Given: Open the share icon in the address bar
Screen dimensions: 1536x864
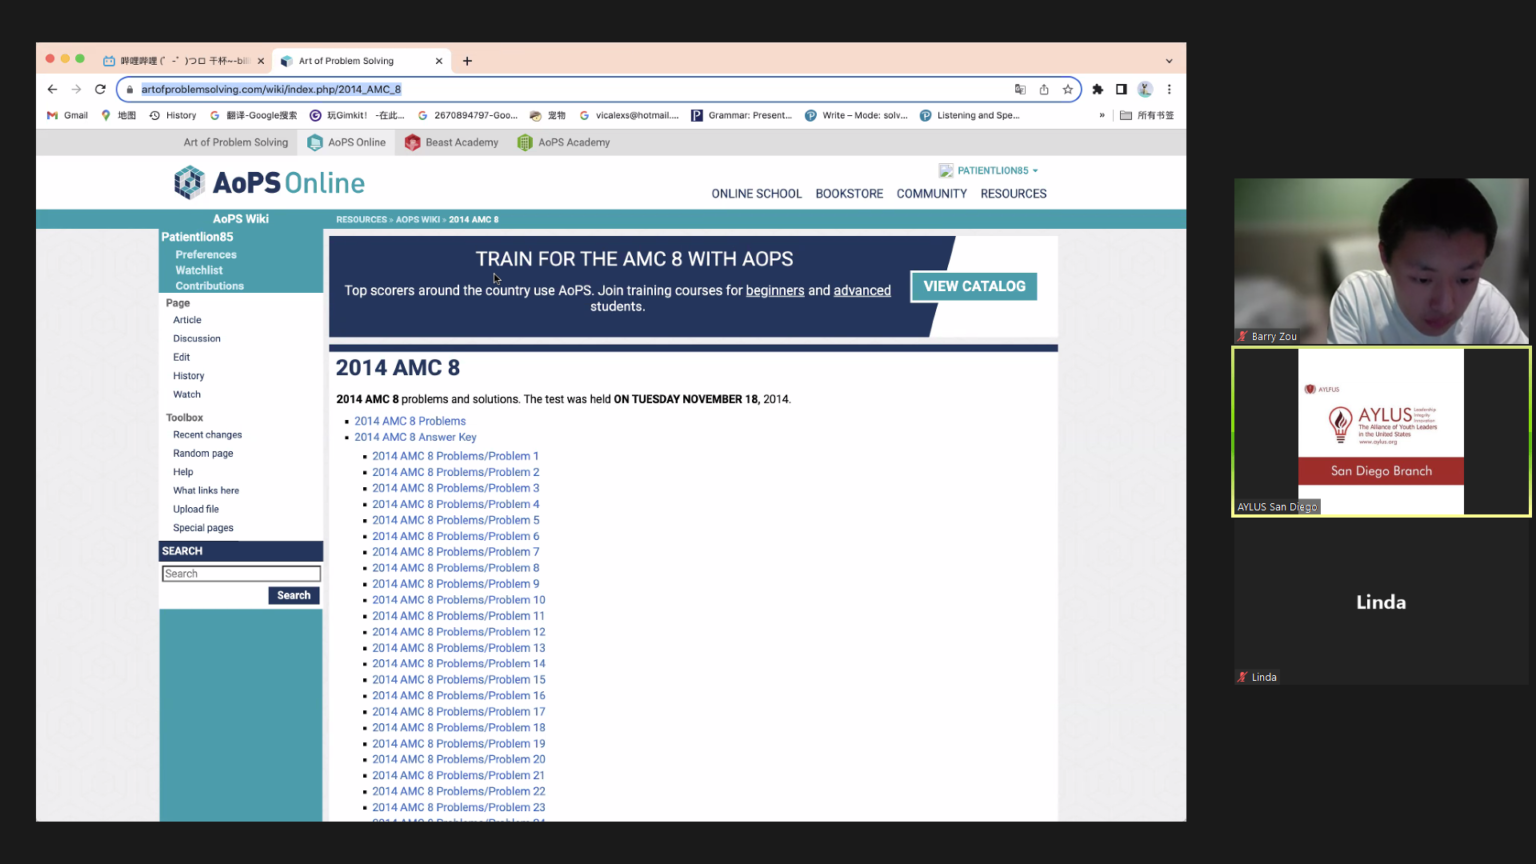Looking at the screenshot, I should point(1044,89).
